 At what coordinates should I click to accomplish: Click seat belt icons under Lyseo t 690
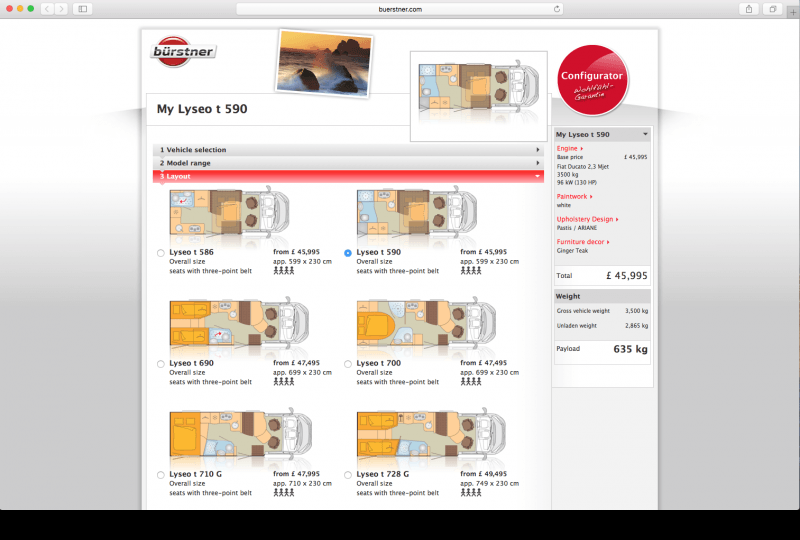(x=284, y=381)
